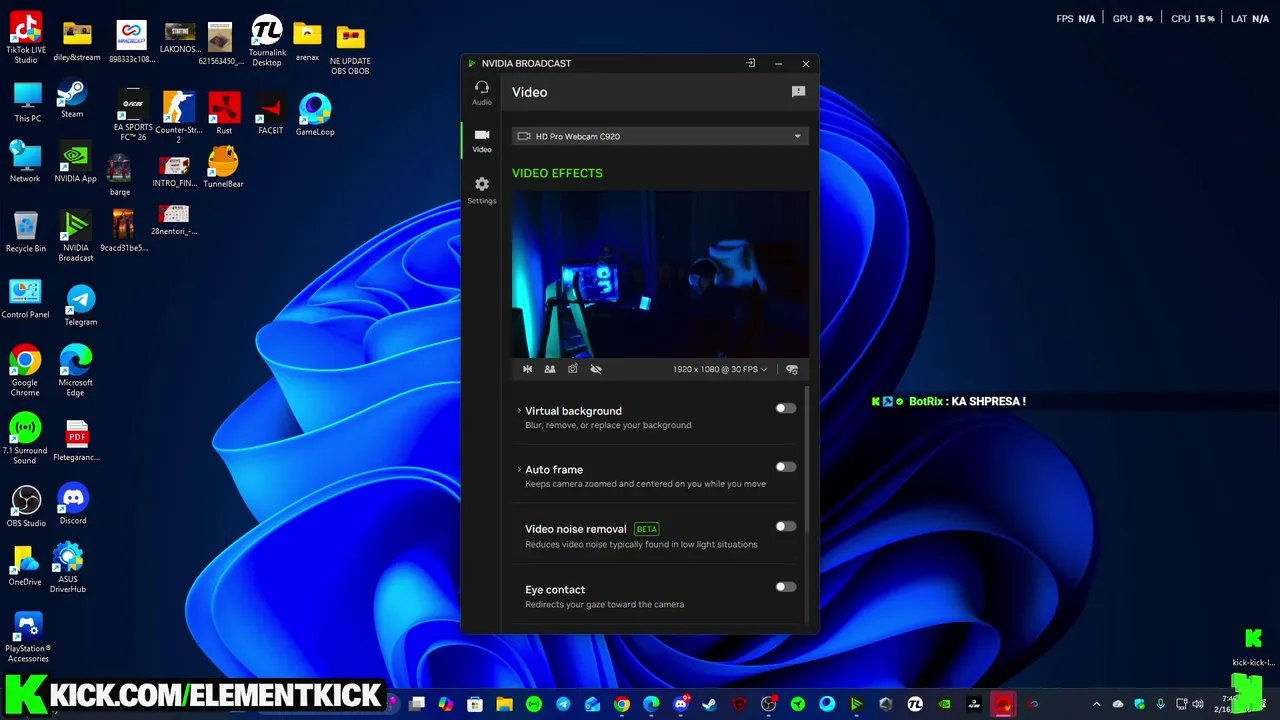Select the FACEIT desktop icon
1280x720 pixels.
[x=270, y=113]
